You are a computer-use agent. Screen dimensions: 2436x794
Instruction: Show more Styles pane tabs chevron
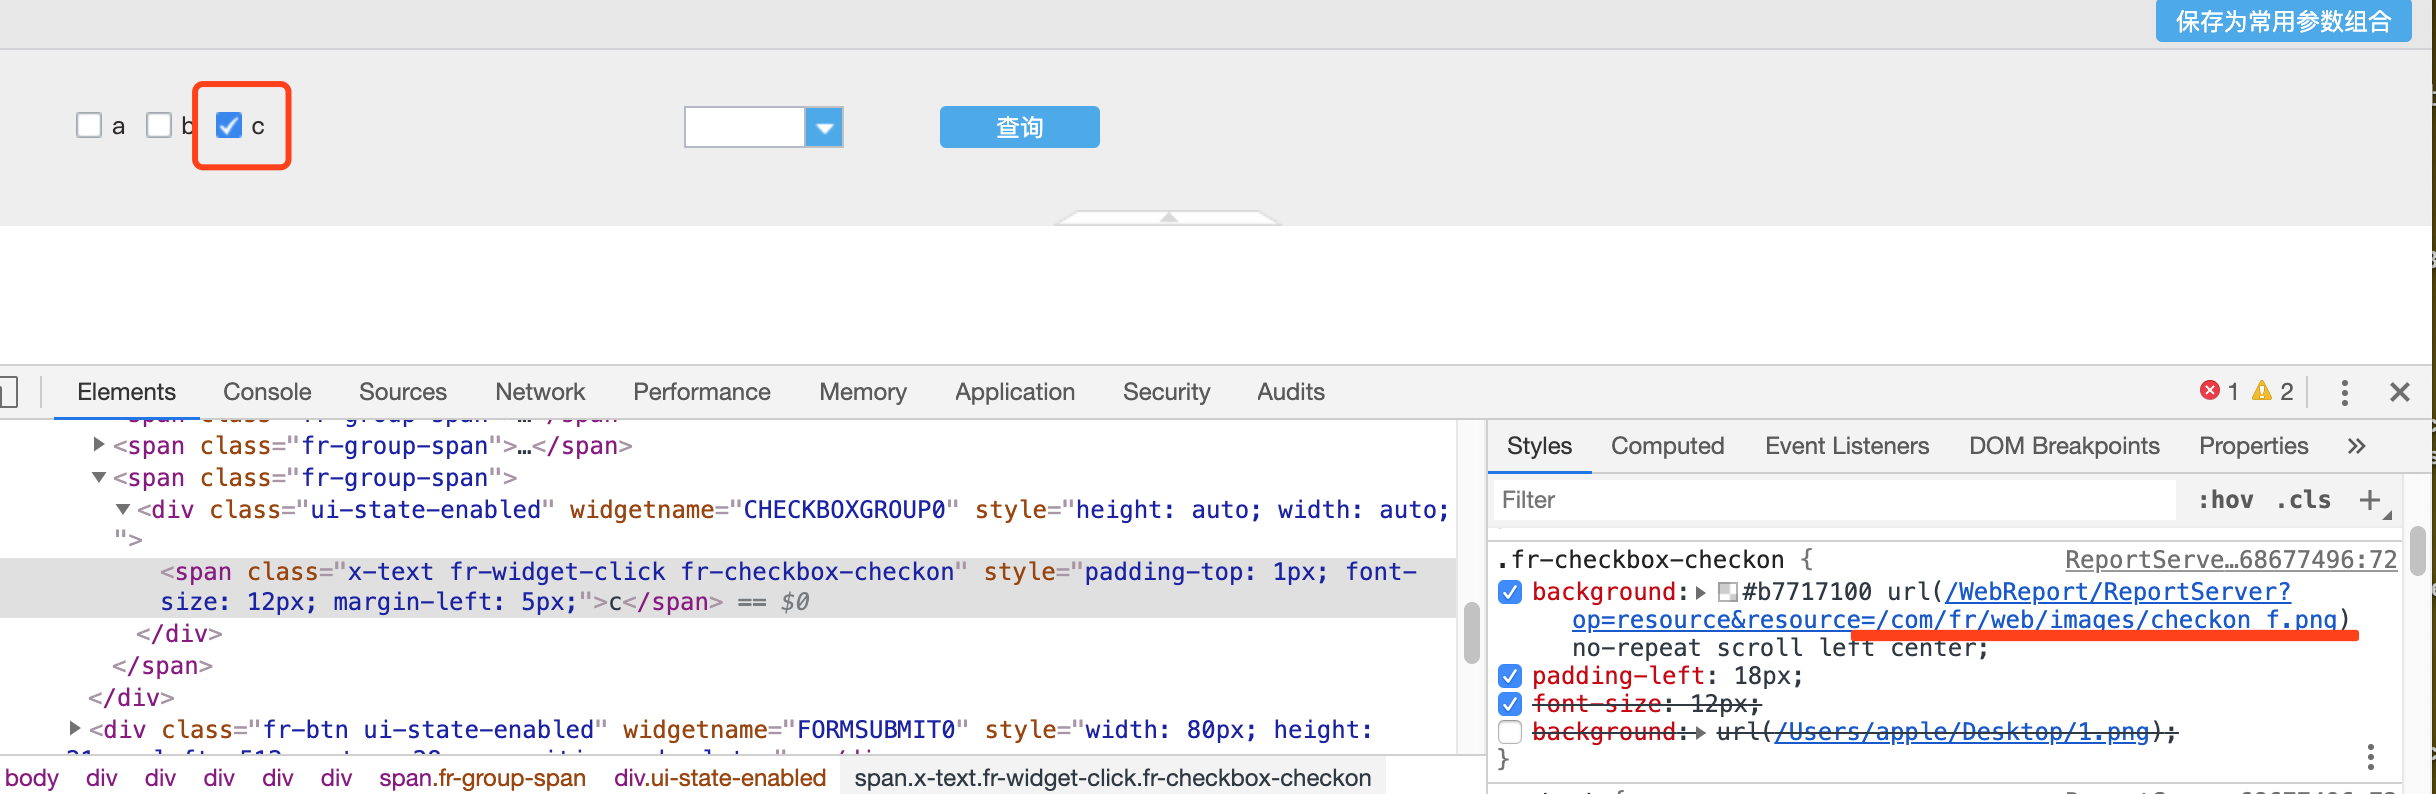tap(2357, 446)
